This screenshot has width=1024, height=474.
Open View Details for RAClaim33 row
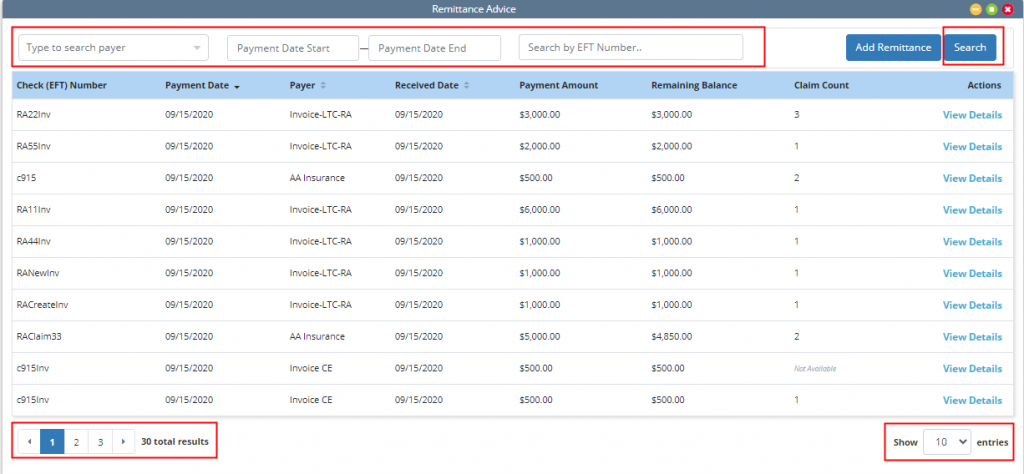pyautogui.click(x=971, y=337)
